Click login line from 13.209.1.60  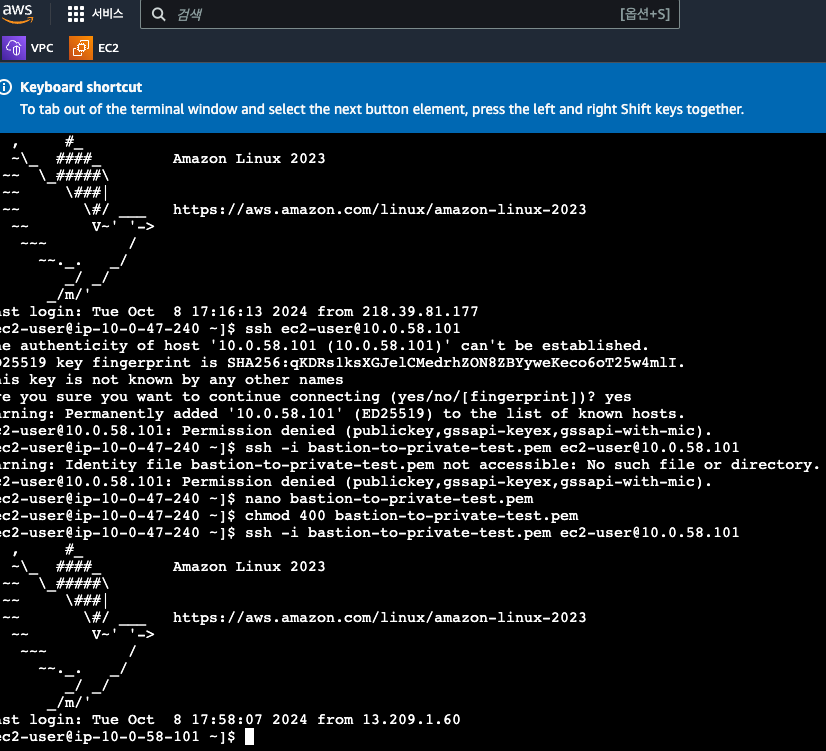pyautogui.click(x=230, y=719)
